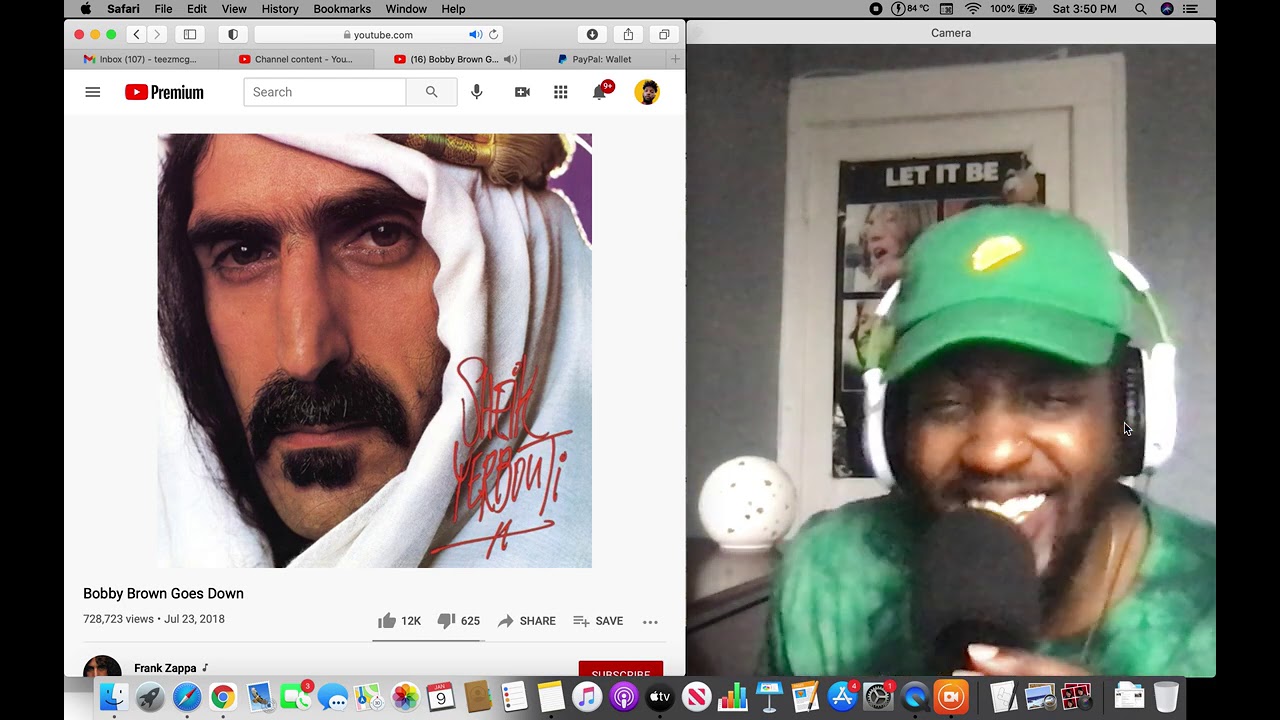The height and width of the screenshot is (720, 1280).
Task: Open Music app from the Dock
Action: point(587,697)
